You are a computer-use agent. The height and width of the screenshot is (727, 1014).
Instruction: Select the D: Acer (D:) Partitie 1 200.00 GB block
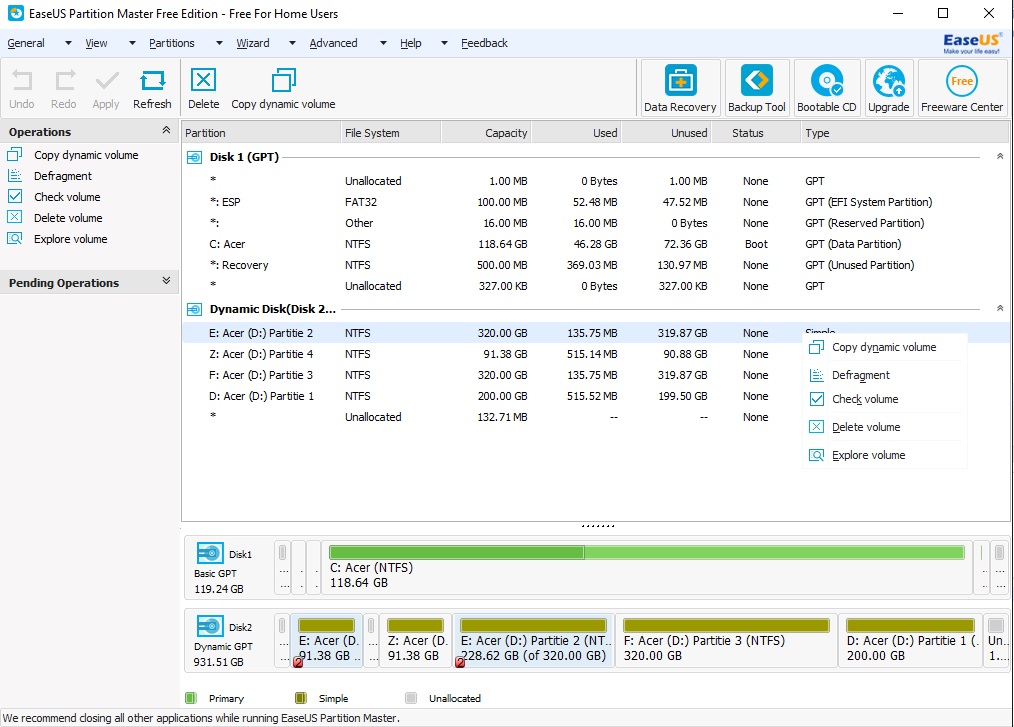[910, 641]
